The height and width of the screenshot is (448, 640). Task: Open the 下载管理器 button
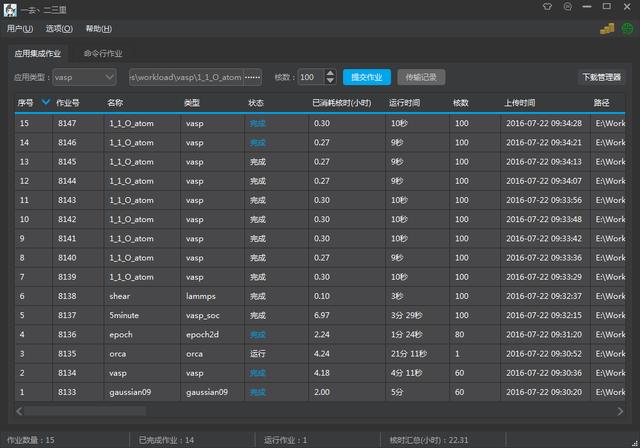[x=602, y=77]
